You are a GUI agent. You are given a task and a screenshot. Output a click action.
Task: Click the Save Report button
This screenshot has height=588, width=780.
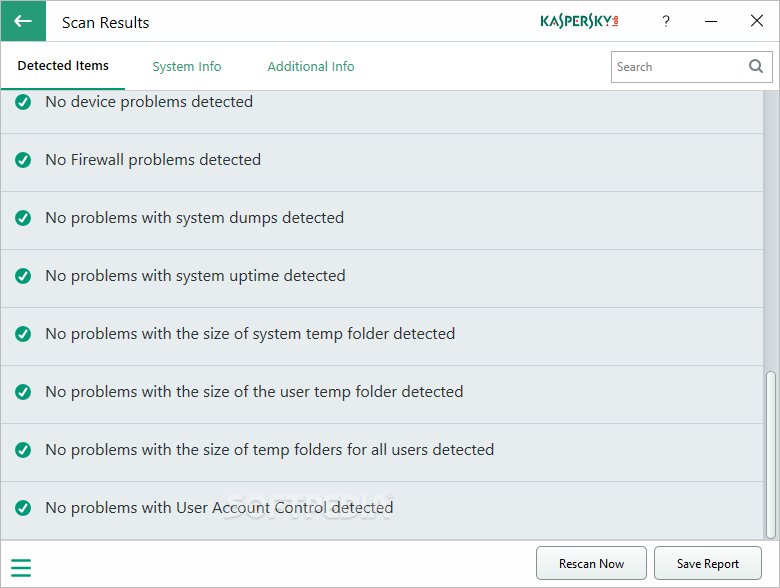pos(707,563)
